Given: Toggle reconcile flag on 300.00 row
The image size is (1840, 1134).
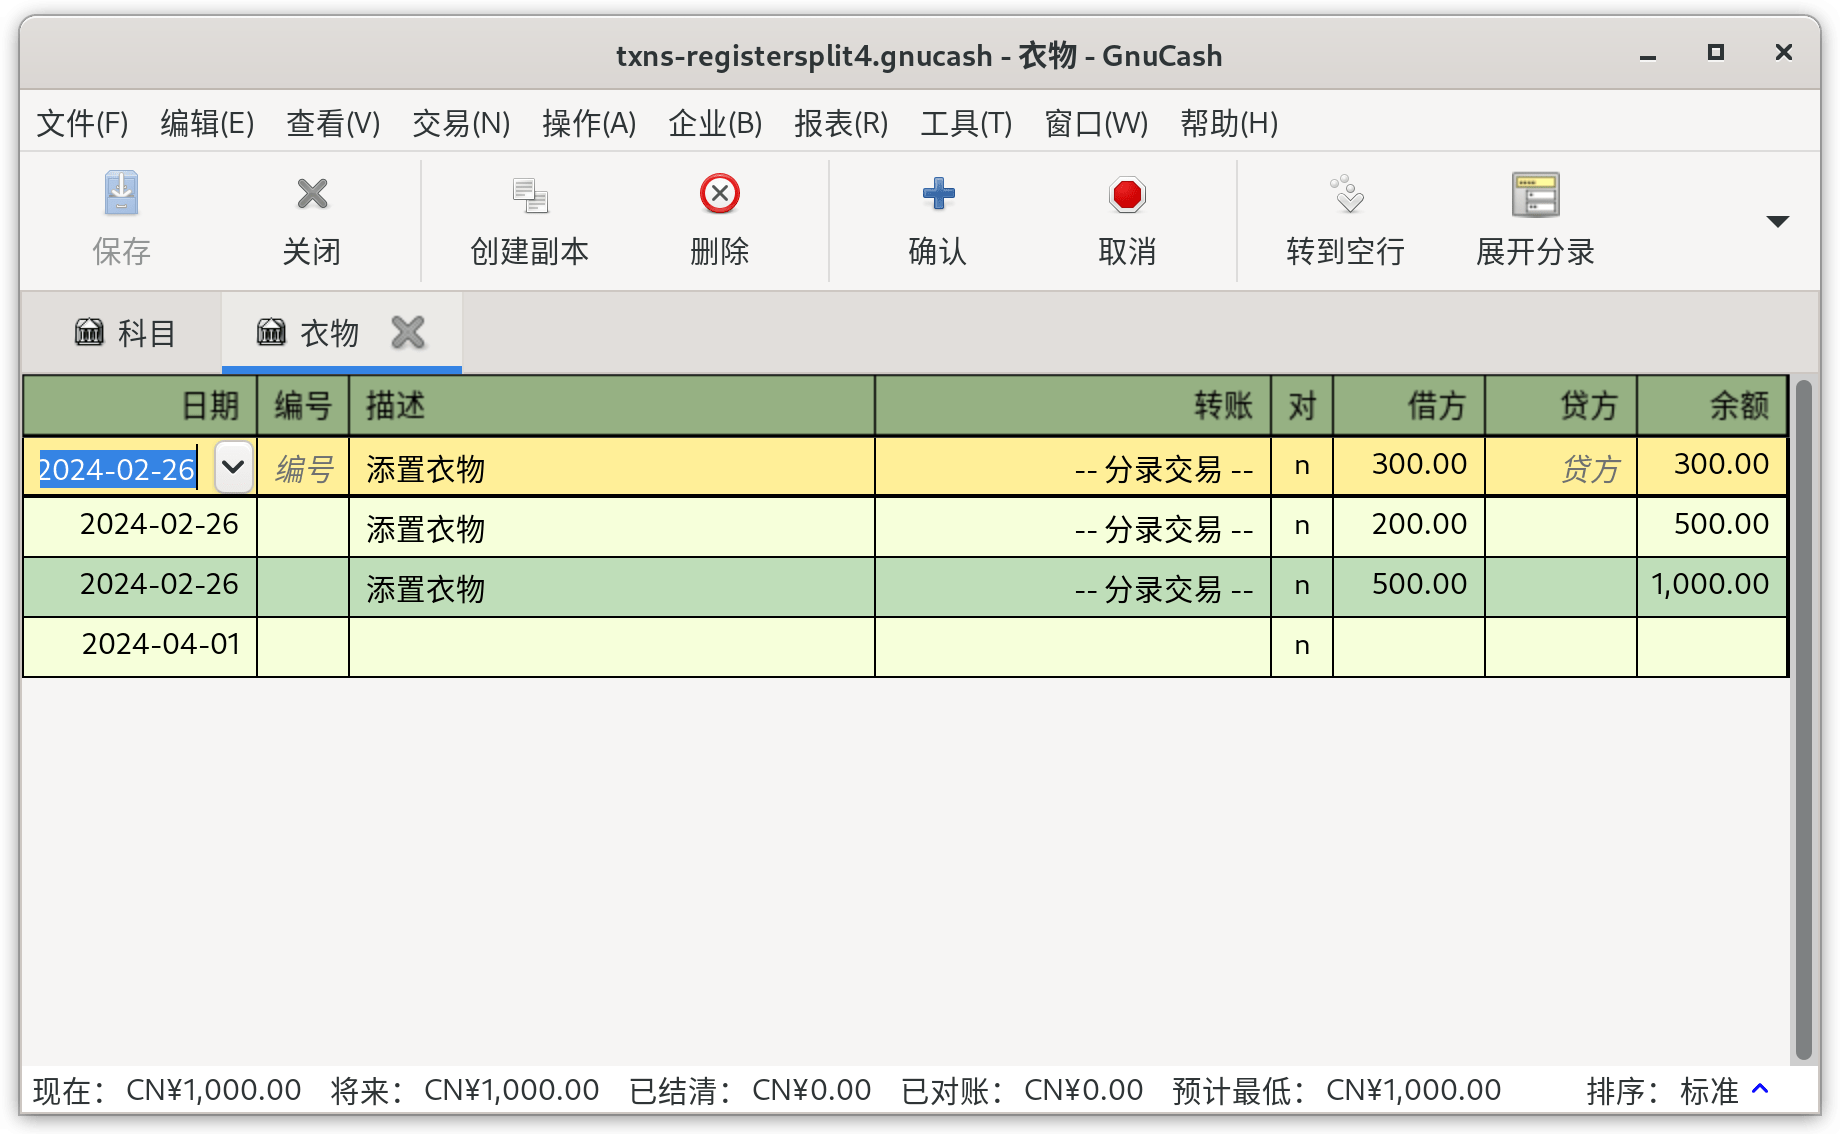Looking at the screenshot, I should [x=1301, y=466].
